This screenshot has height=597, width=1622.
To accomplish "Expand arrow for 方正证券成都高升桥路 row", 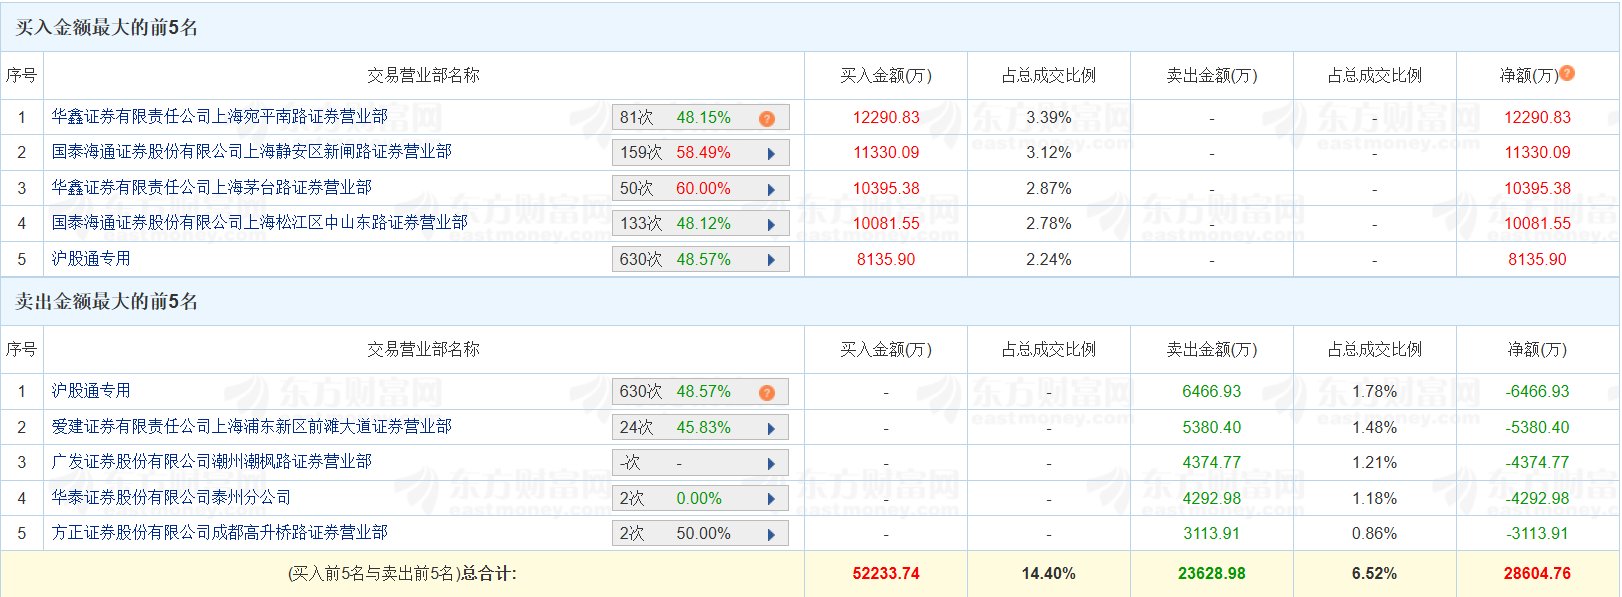I will click(771, 535).
